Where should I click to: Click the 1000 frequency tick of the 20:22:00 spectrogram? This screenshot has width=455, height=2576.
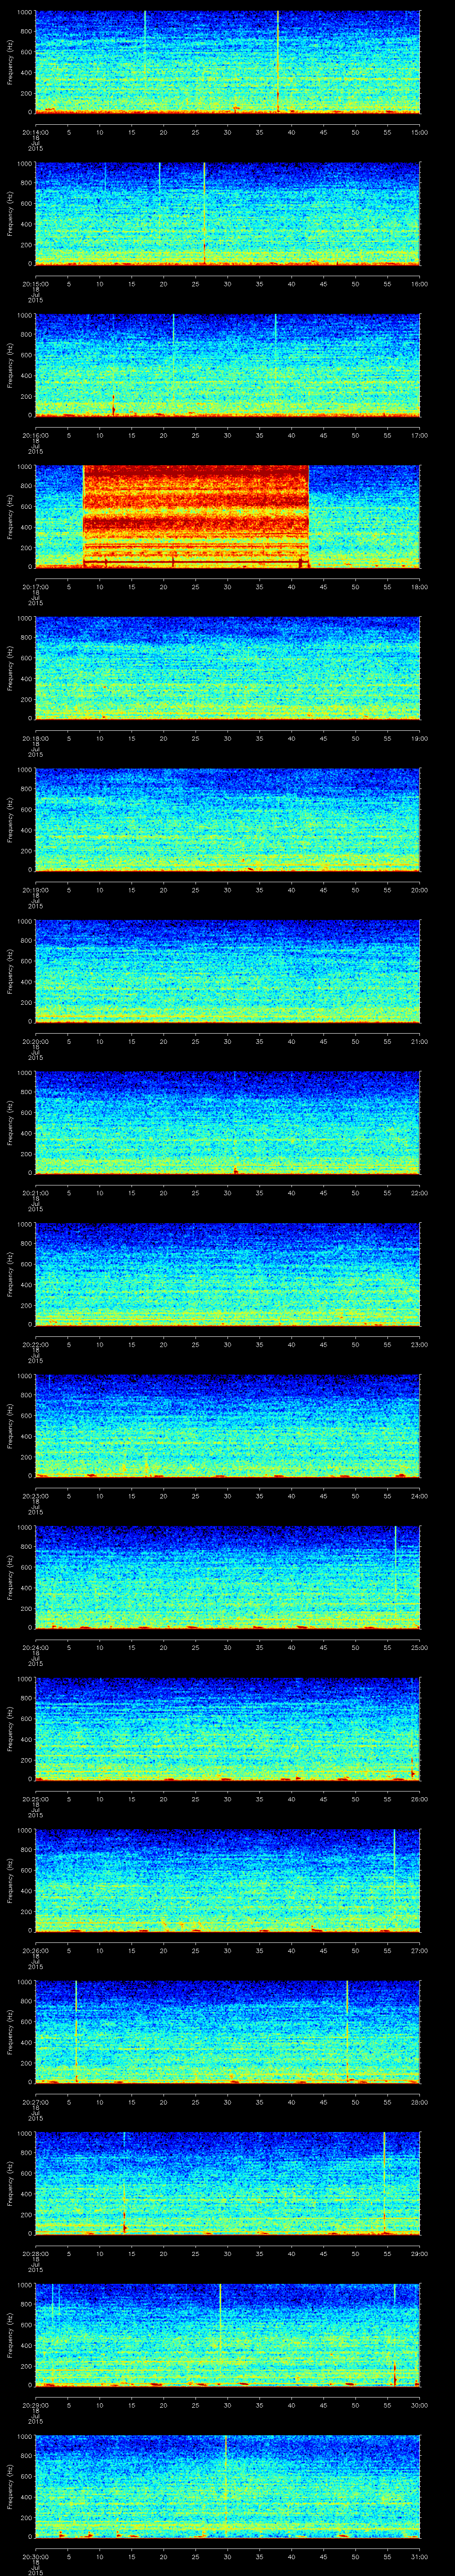(x=24, y=1224)
